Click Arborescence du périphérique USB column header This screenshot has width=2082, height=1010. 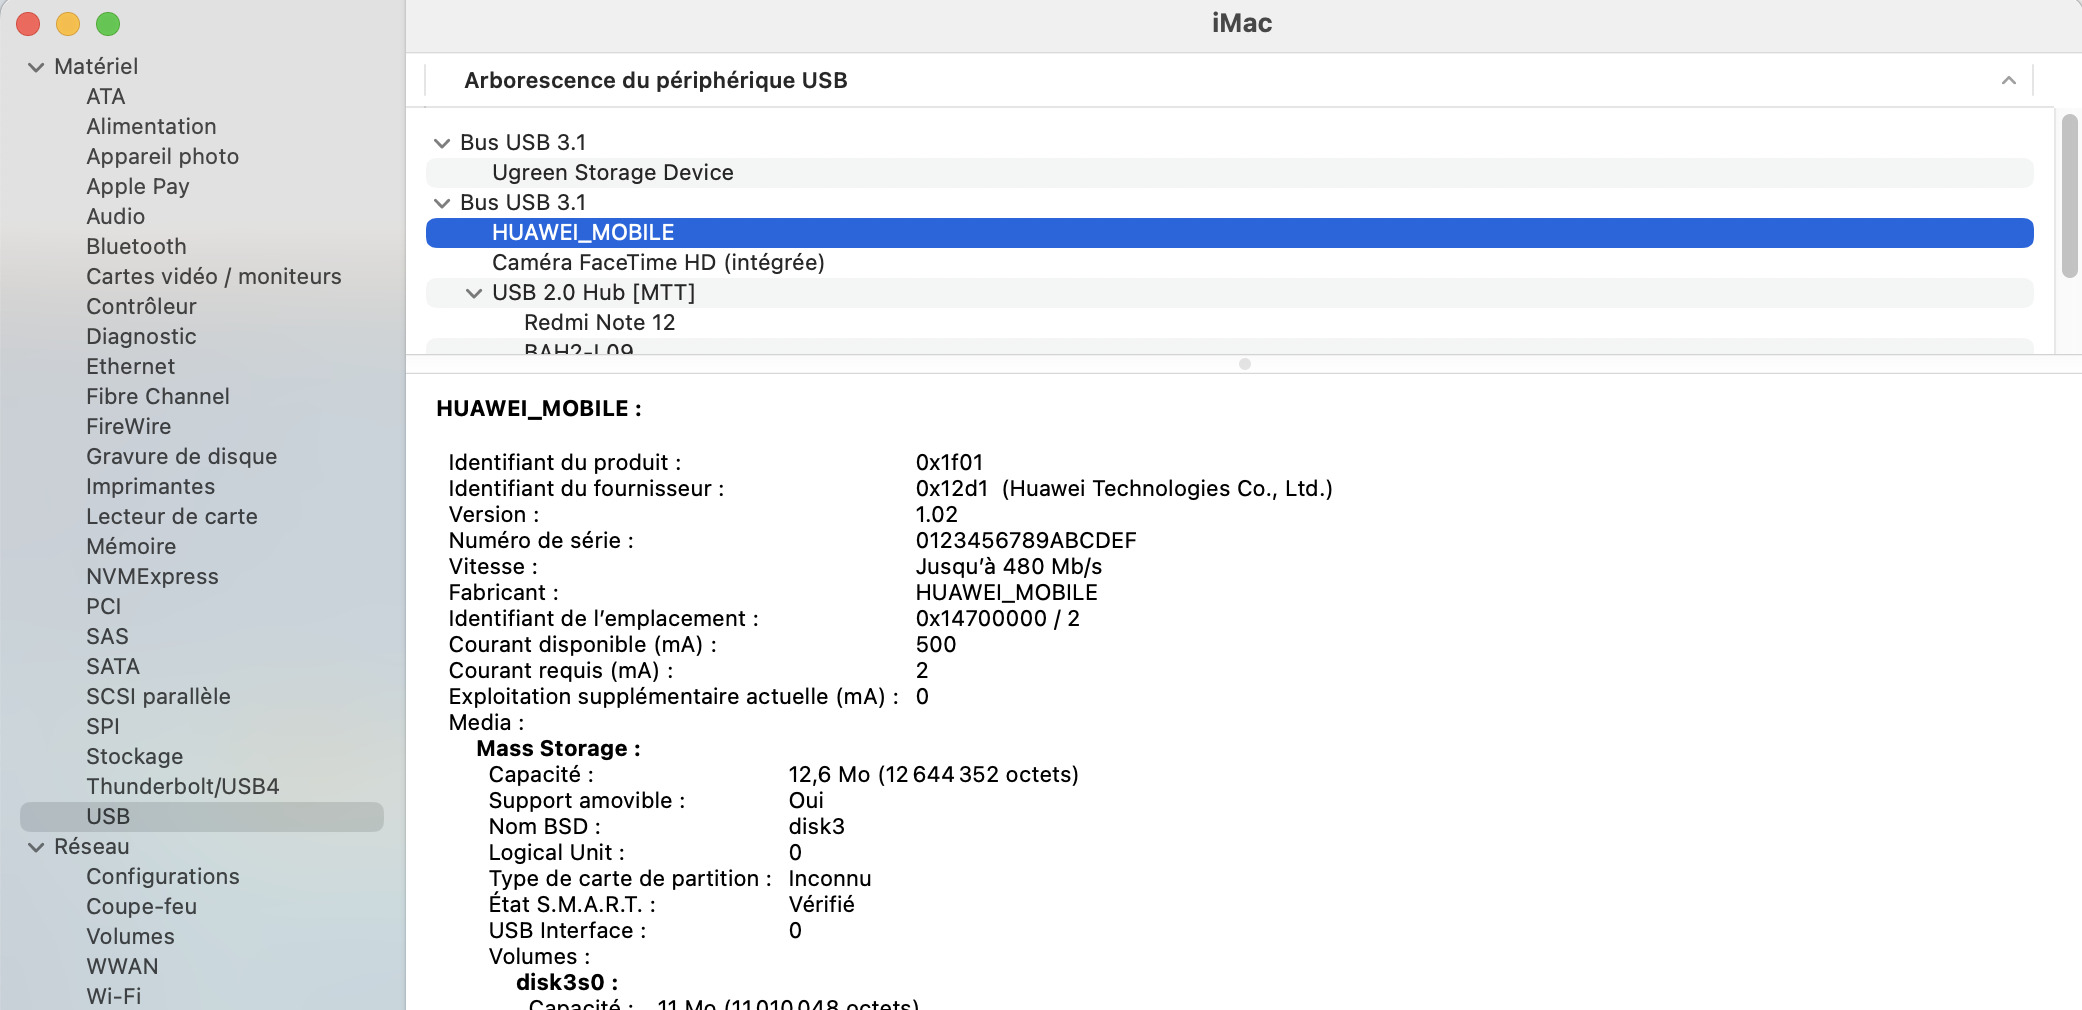point(655,80)
